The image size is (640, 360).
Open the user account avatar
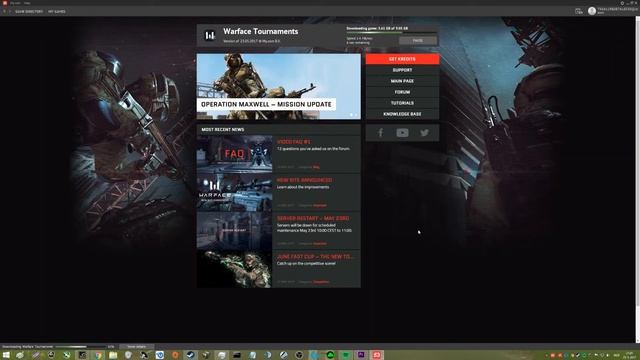(592, 11)
